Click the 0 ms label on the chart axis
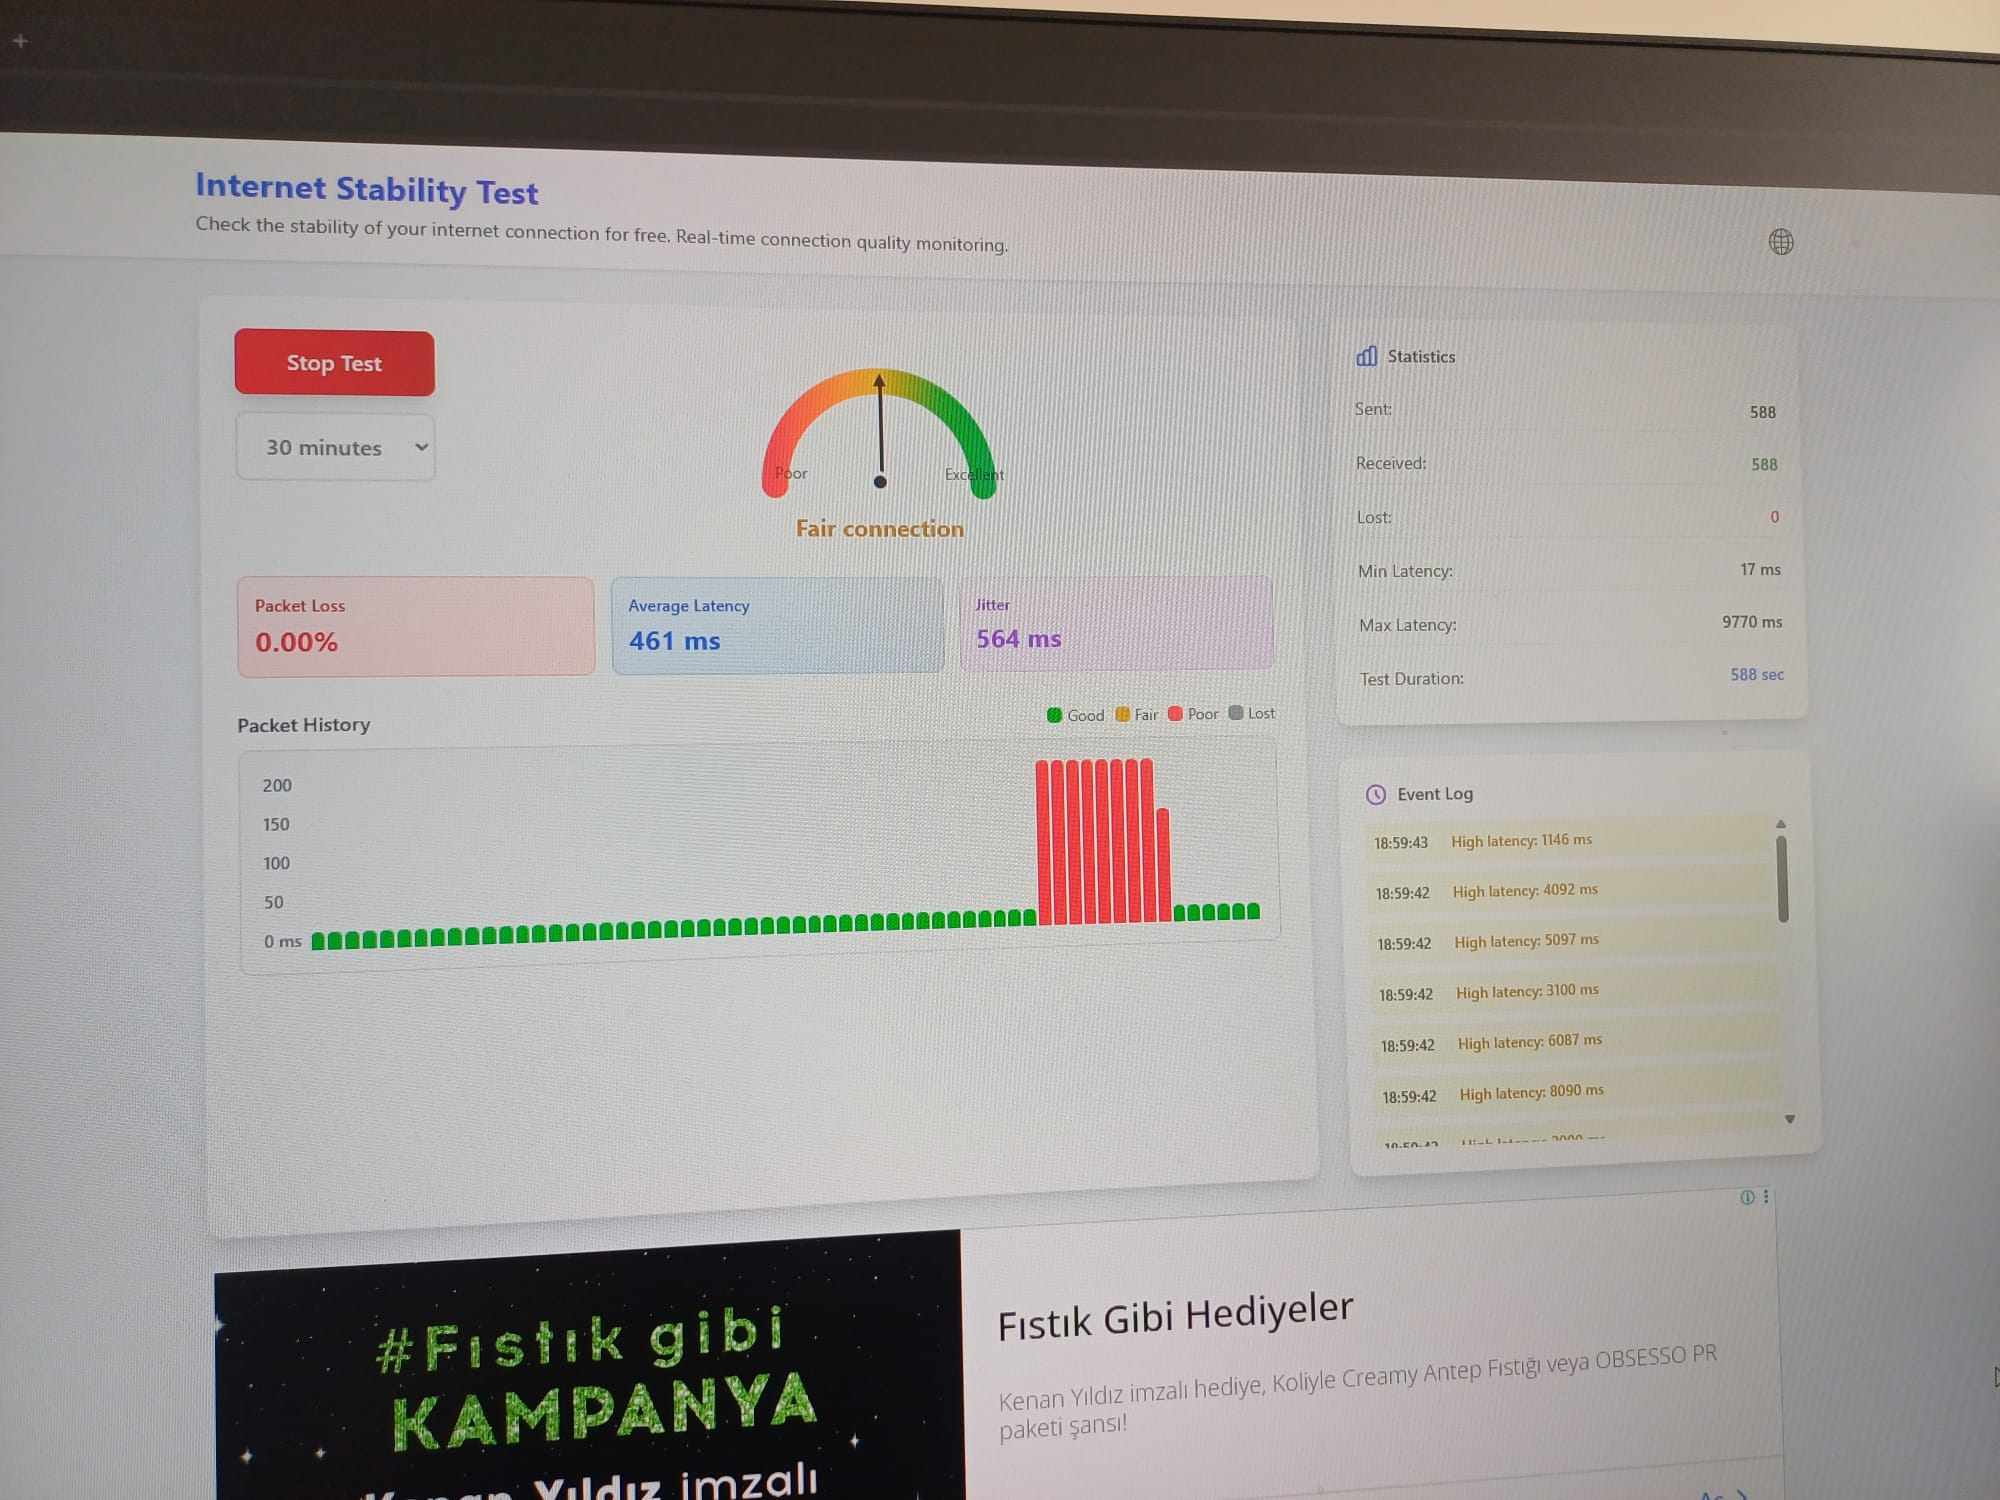 click(x=283, y=941)
